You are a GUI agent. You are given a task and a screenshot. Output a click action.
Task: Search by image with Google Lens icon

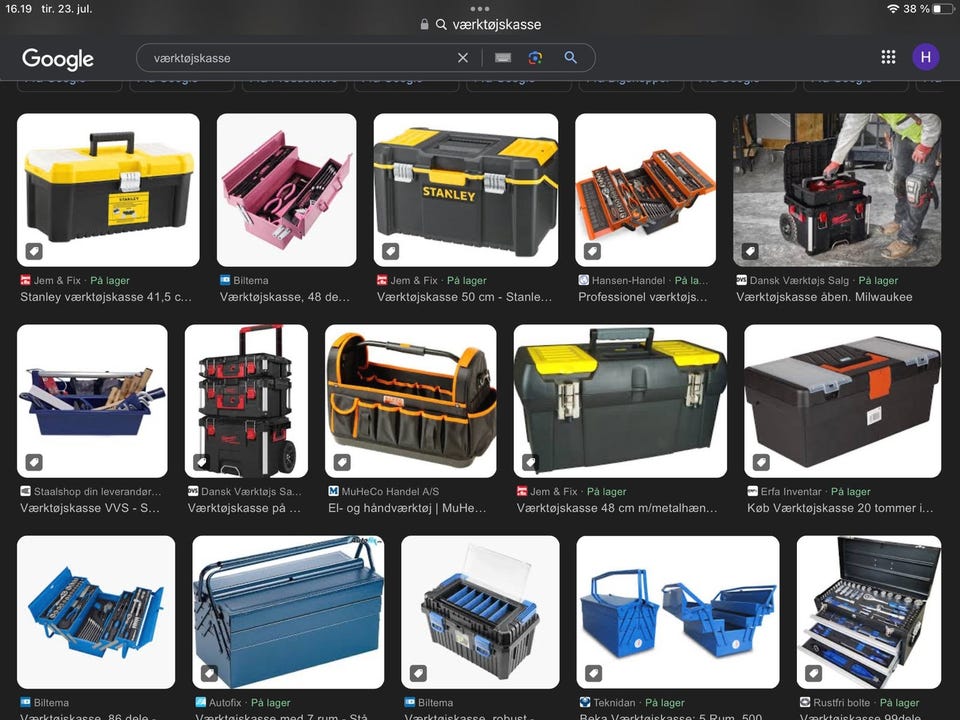coord(535,58)
